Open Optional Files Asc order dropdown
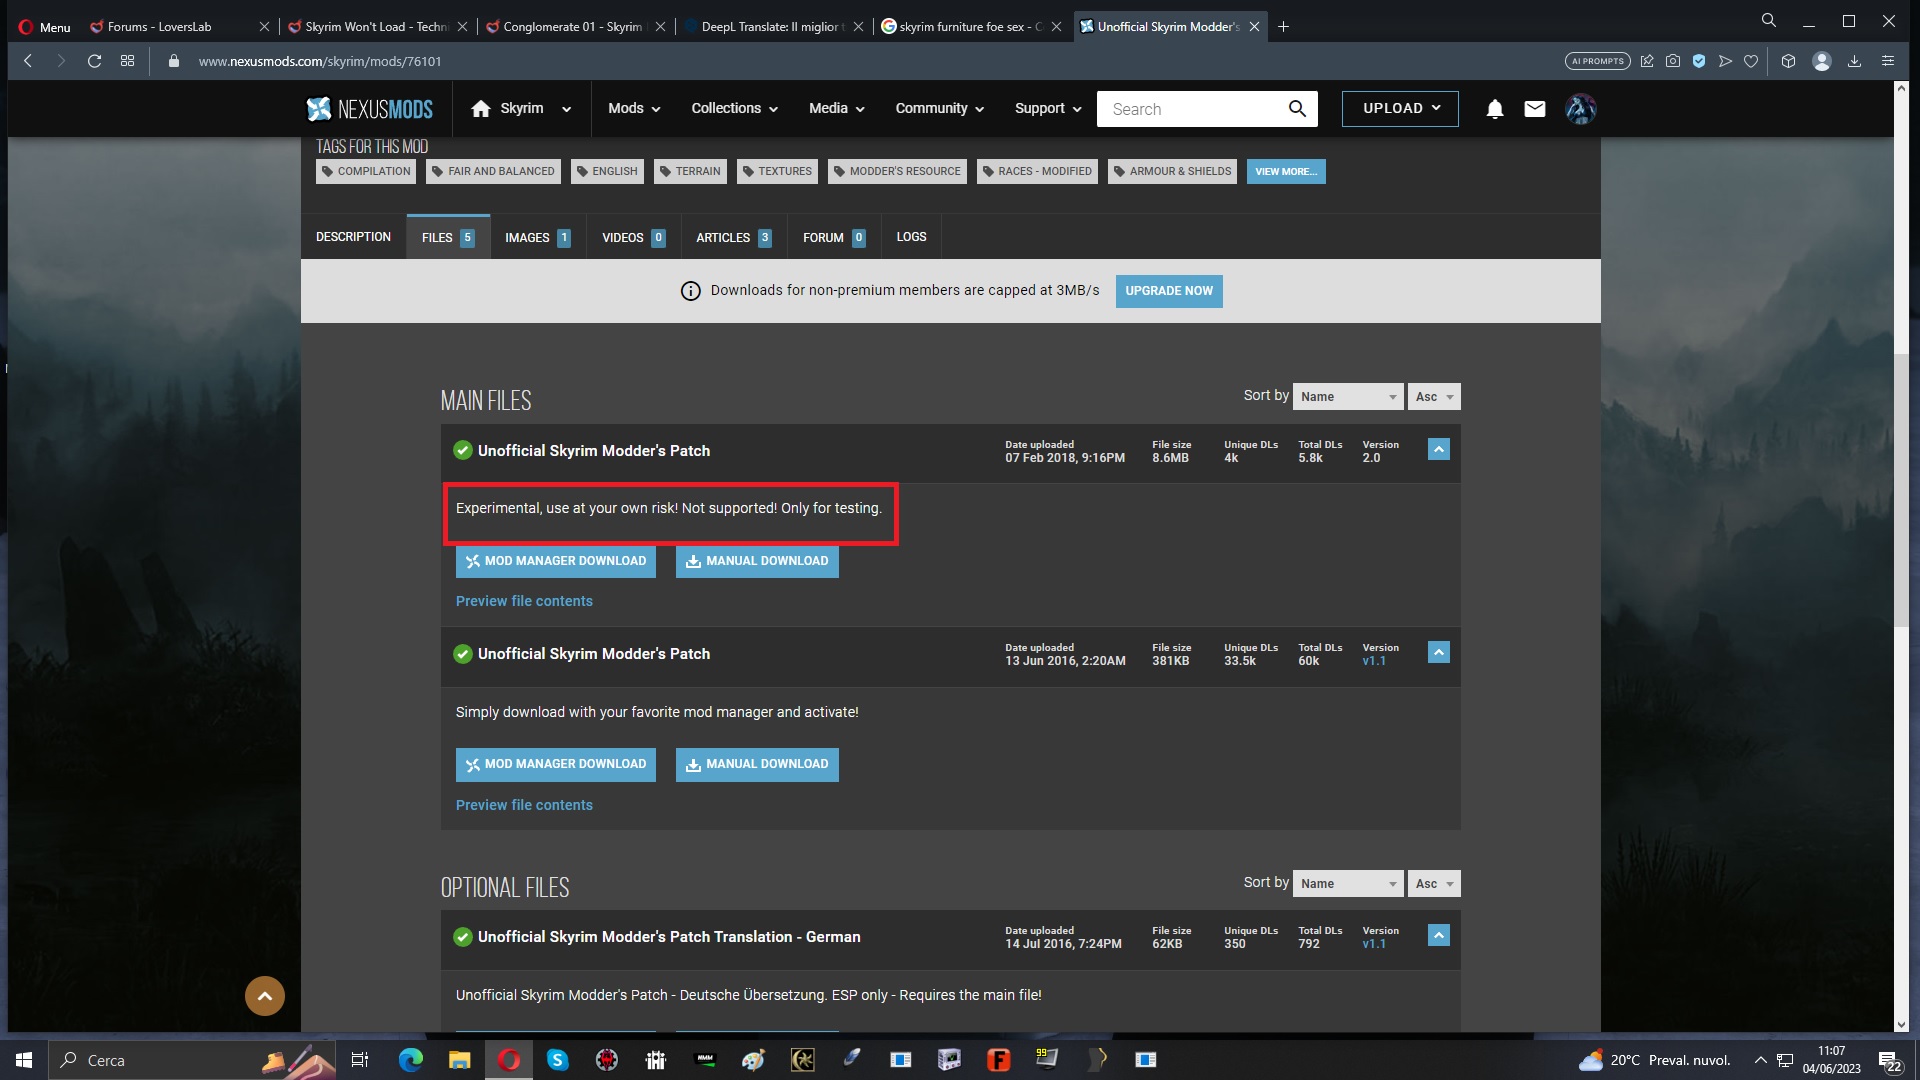 [1434, 884]
